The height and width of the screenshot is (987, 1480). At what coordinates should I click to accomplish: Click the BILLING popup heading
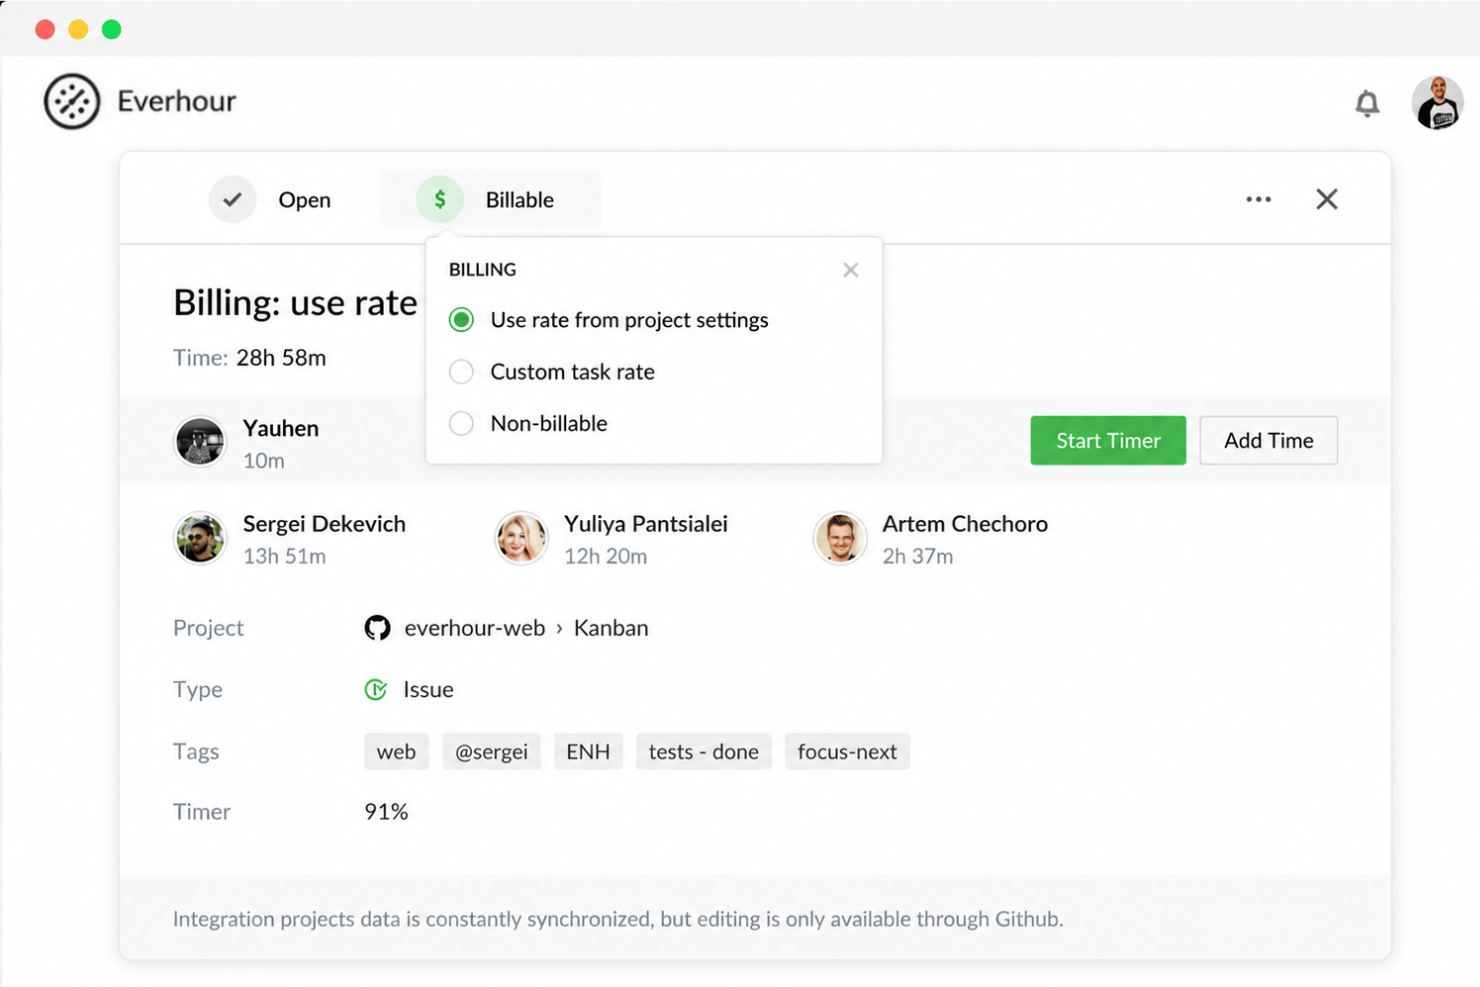(x=483, y=270)
